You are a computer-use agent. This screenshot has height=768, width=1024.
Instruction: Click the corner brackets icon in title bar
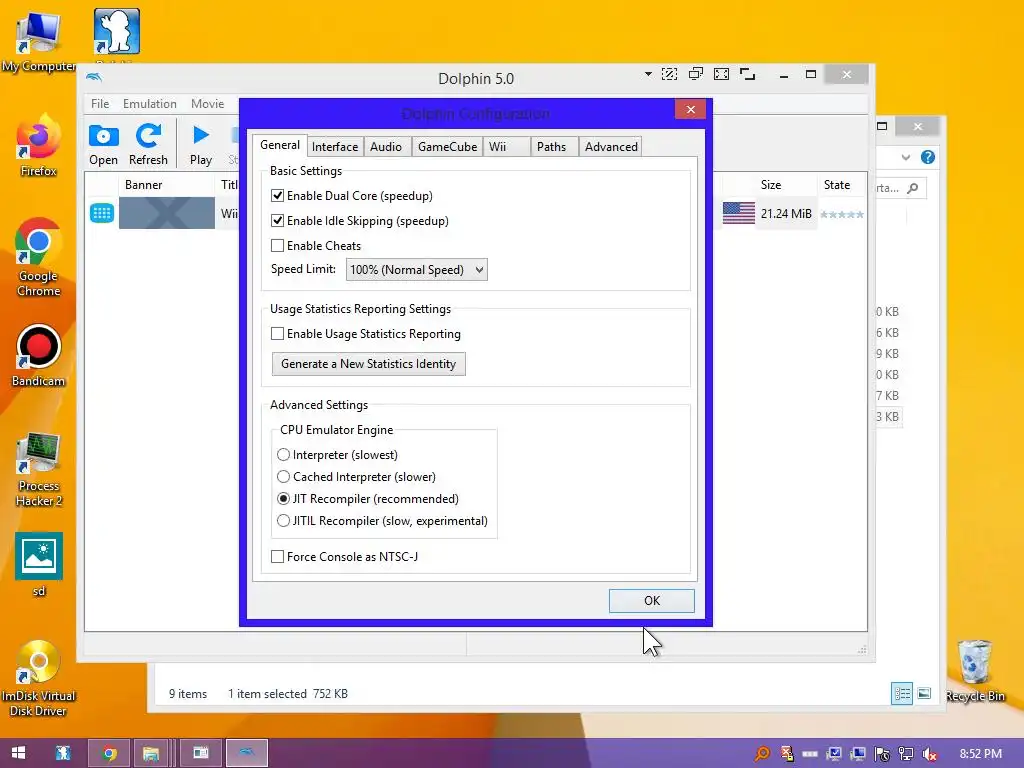coord(747,74)
